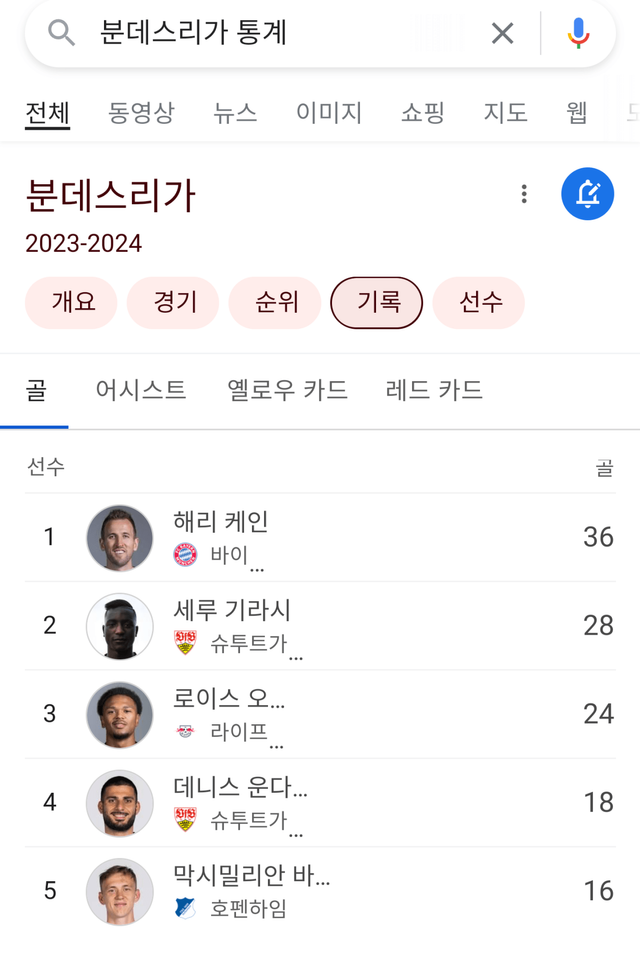The height and width of the screenshot is (953, 640).
Task: Select the 어시스트 stats tab
Action: (141, 390)
